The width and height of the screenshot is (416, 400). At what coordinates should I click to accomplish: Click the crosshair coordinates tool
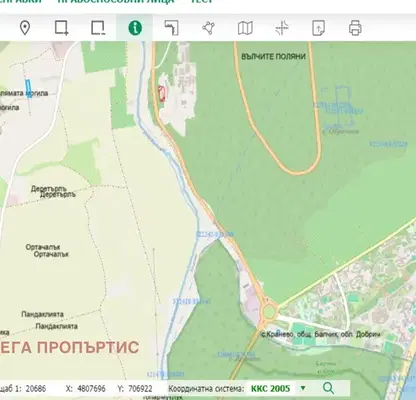(282, 28)
